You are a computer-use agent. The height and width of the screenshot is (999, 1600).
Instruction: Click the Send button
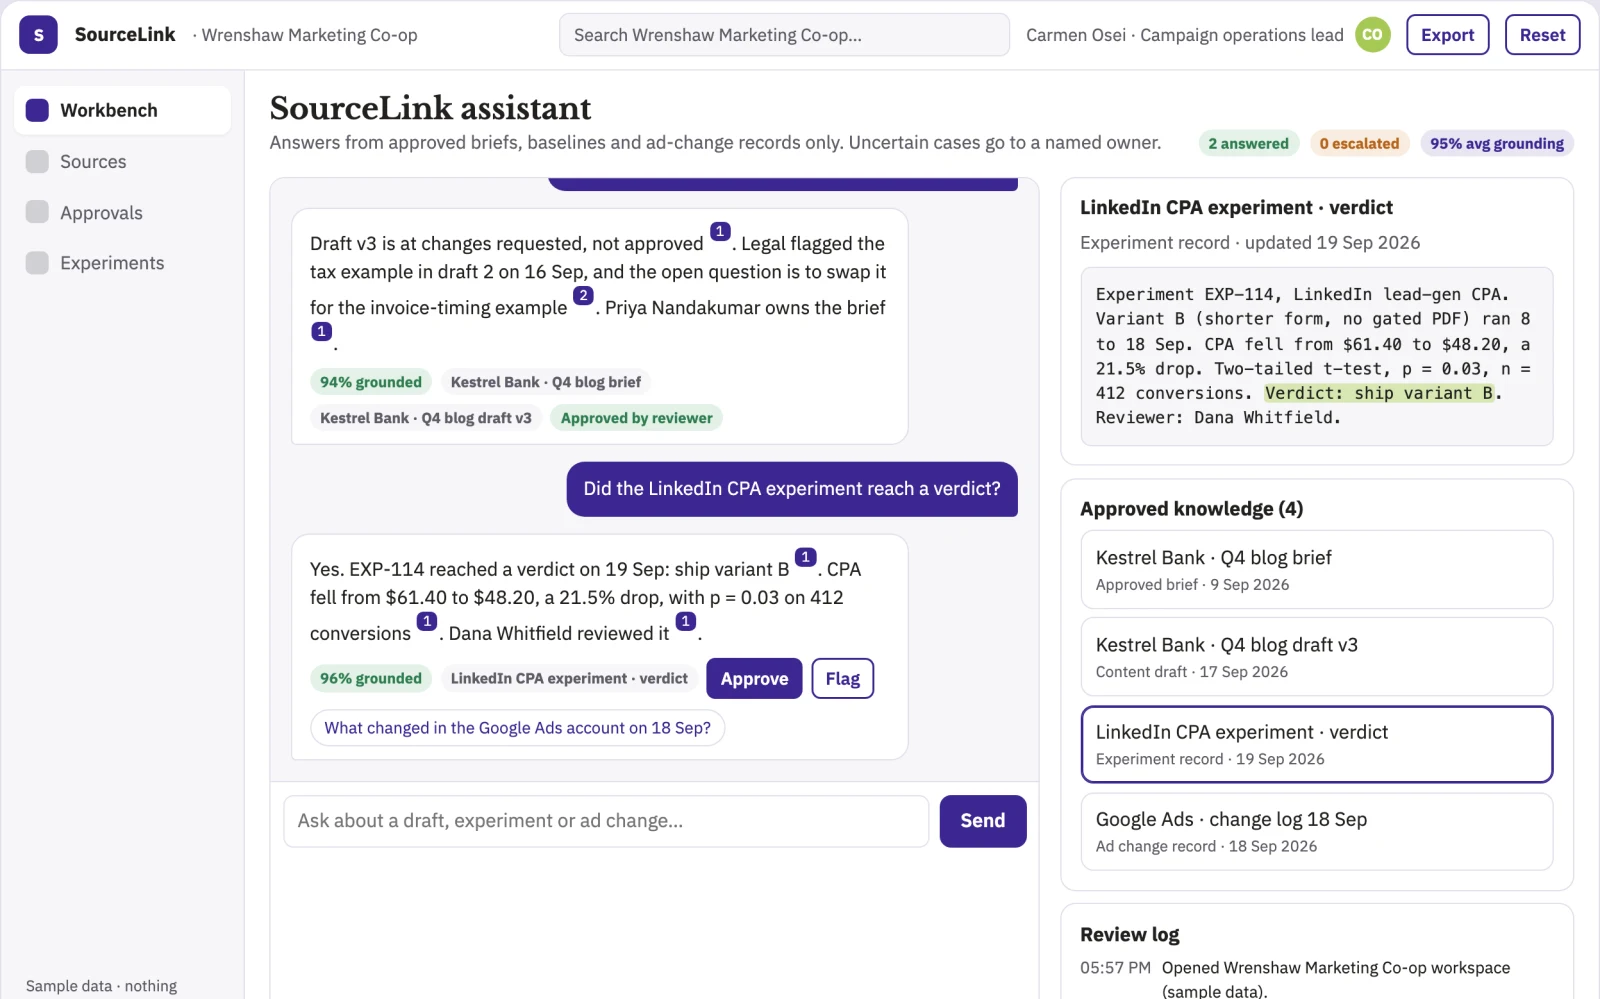pyautogui.click(x=983, y=821)
